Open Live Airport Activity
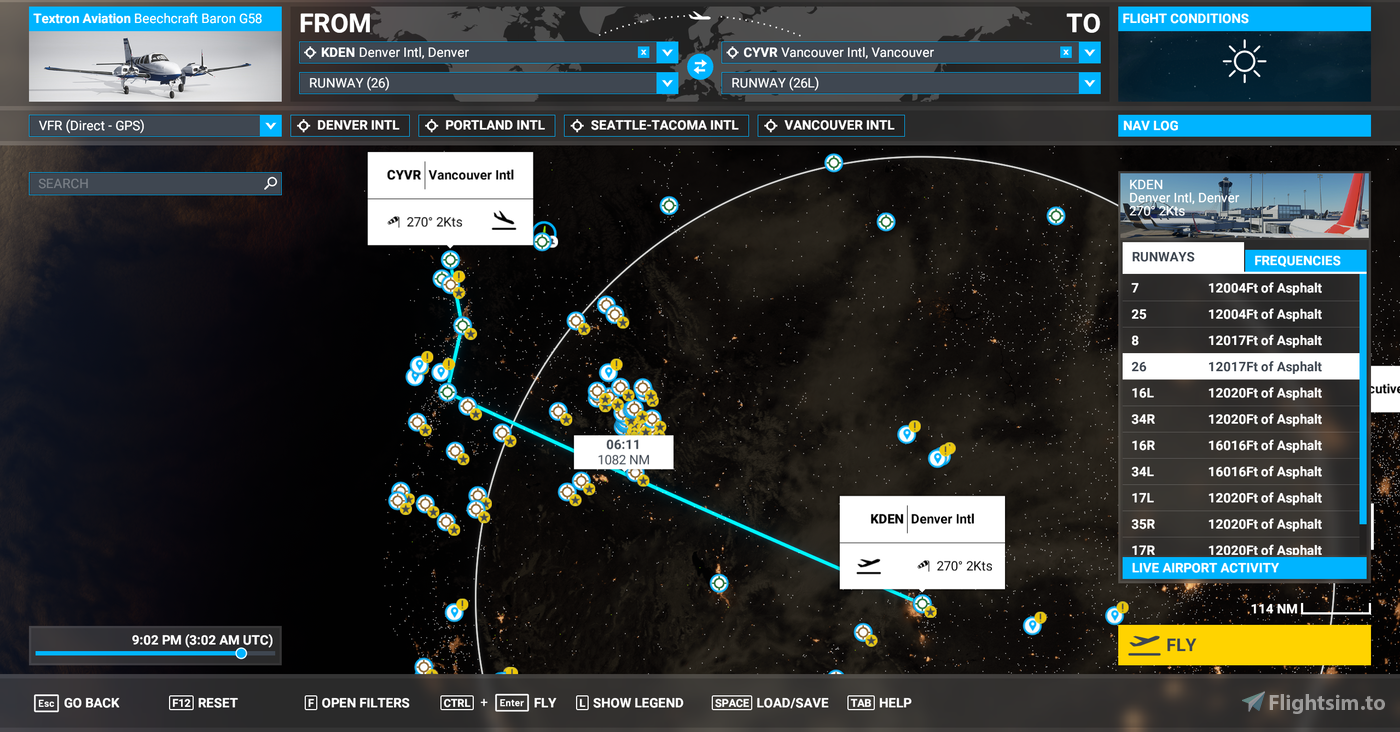Image resolution: width=1400 pixels, height=732 pixels. 1244,568
